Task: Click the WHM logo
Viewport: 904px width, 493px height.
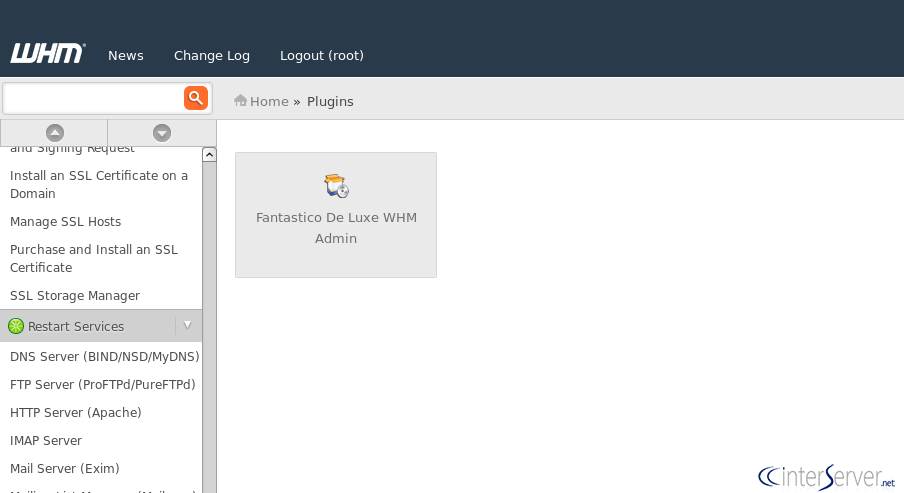Action: [x=48, y=54]
